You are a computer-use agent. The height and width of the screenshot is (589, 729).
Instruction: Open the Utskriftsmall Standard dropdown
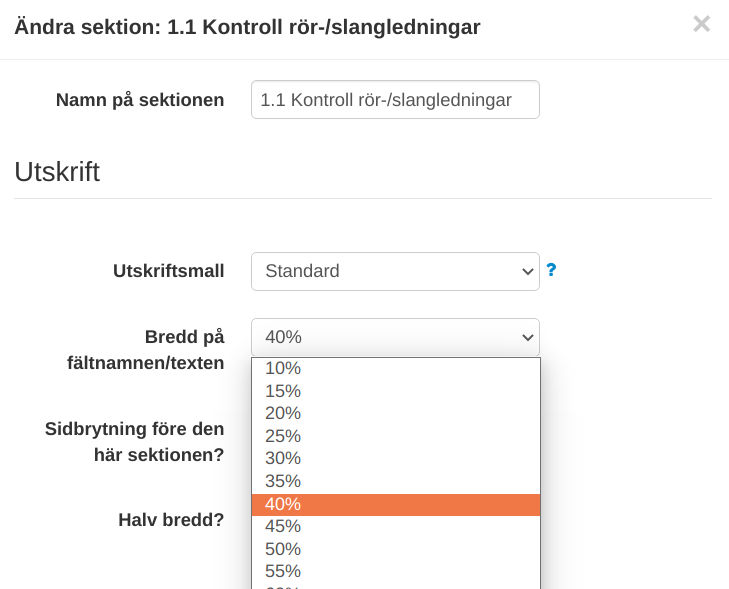pyautogui.click(x=395, y=271)
